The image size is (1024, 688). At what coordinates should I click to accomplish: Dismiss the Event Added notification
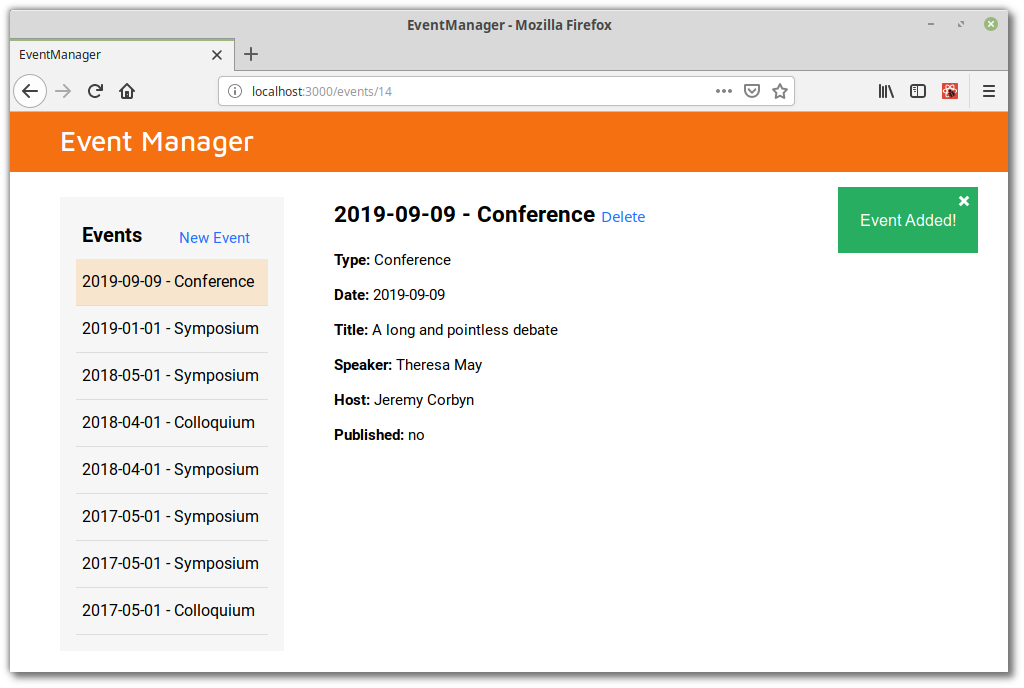[964, 201]
